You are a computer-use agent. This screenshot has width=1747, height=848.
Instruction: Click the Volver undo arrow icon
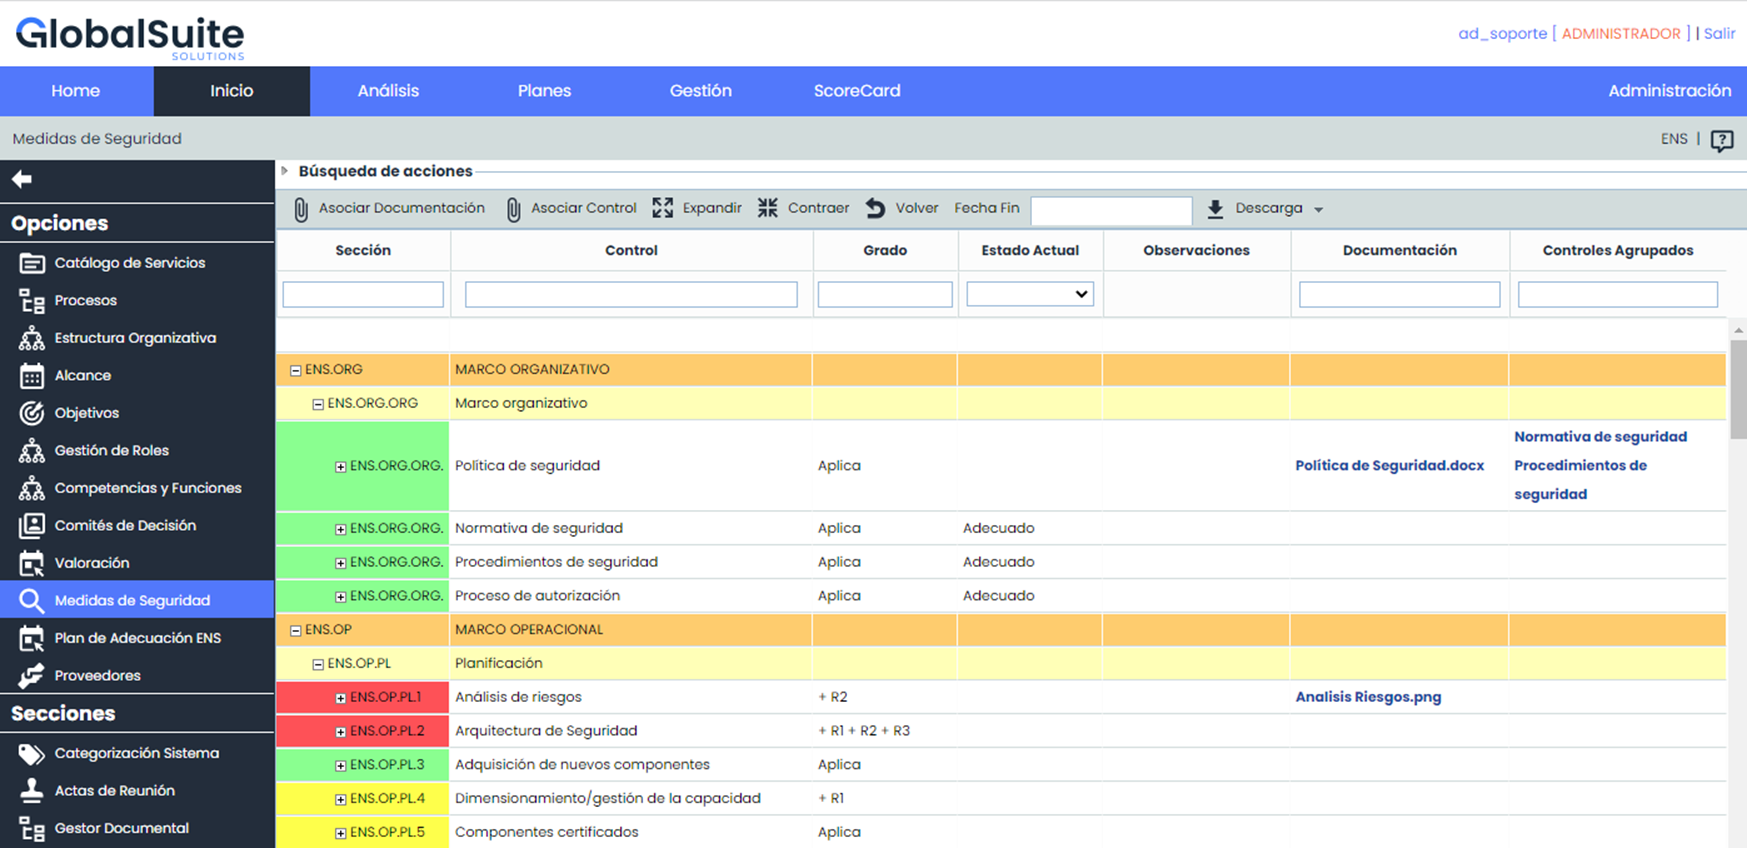[875, 208]
